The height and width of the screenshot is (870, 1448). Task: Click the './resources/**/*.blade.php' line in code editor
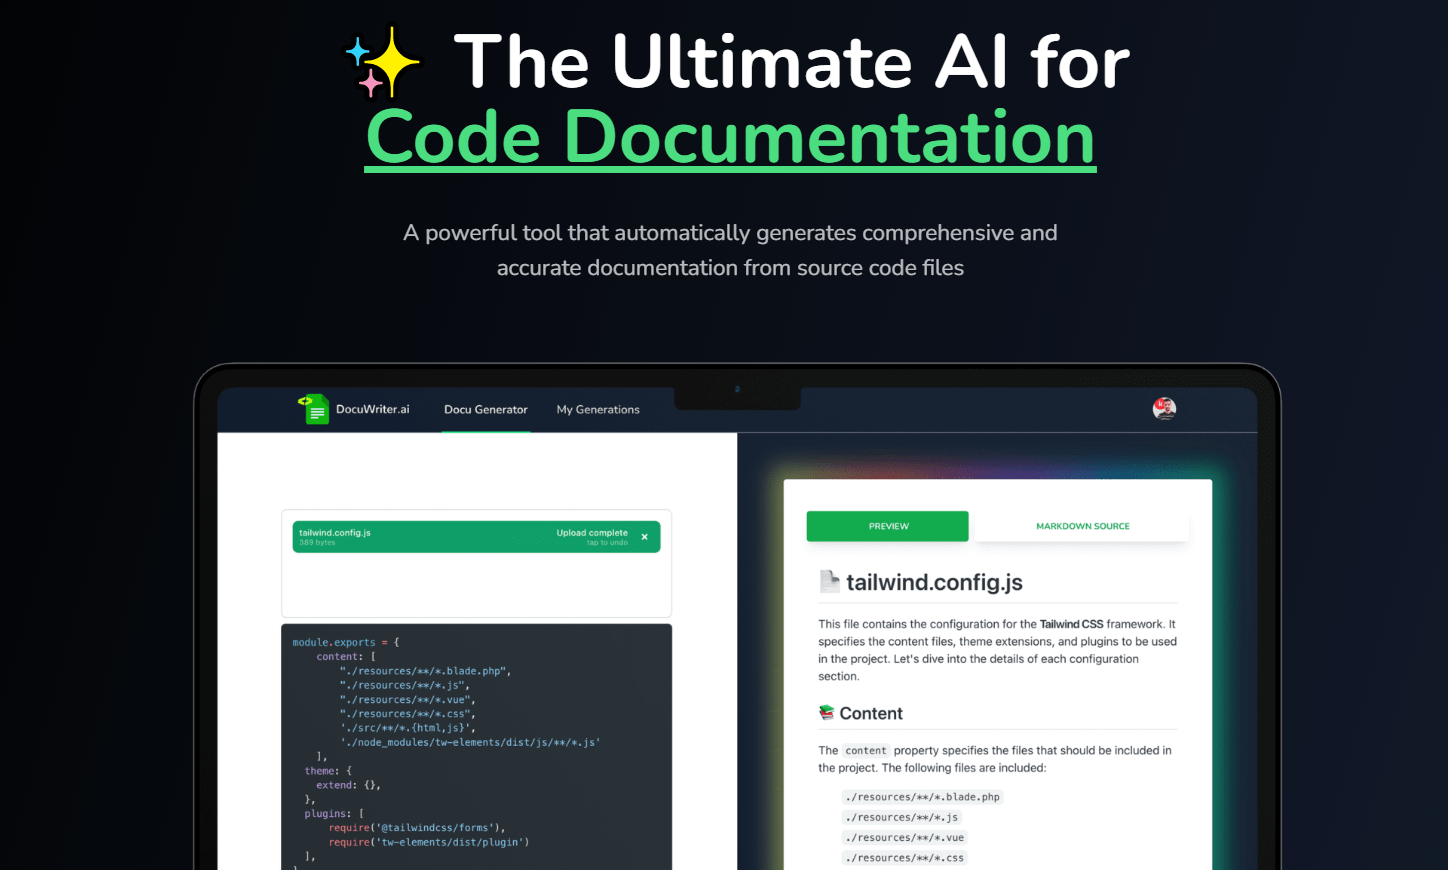tap(425, 671)
